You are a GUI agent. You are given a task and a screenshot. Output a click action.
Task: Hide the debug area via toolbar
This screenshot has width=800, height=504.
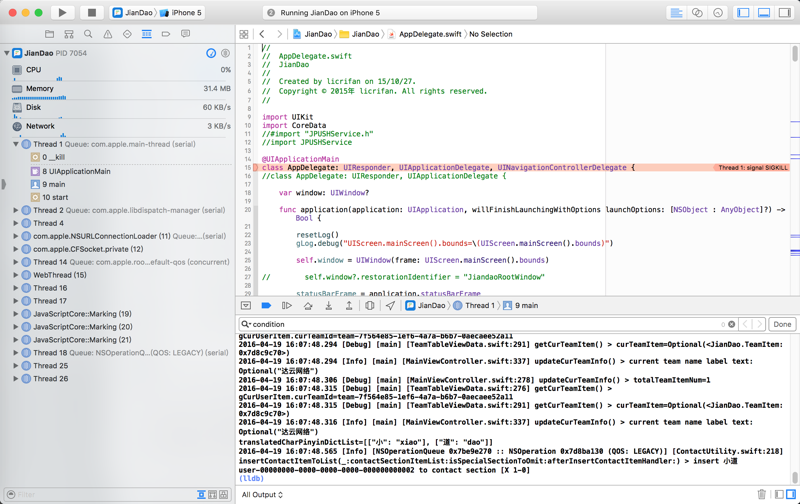(764, 13)
